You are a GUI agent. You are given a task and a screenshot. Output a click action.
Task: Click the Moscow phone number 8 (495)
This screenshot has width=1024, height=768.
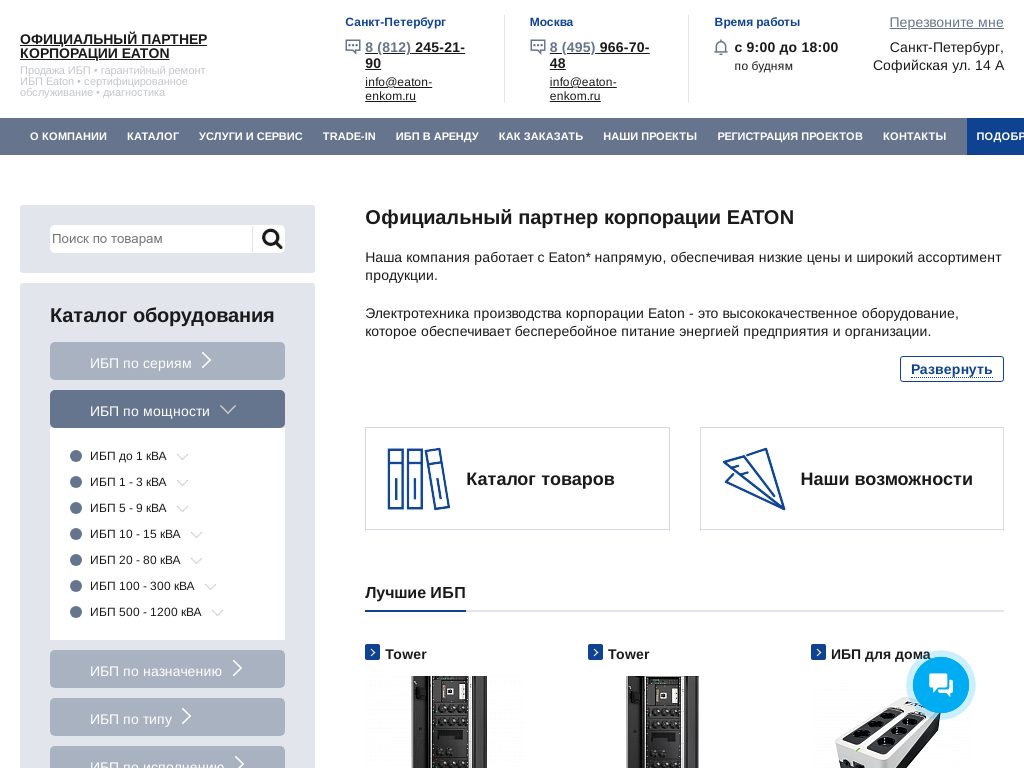pos(600,55)
